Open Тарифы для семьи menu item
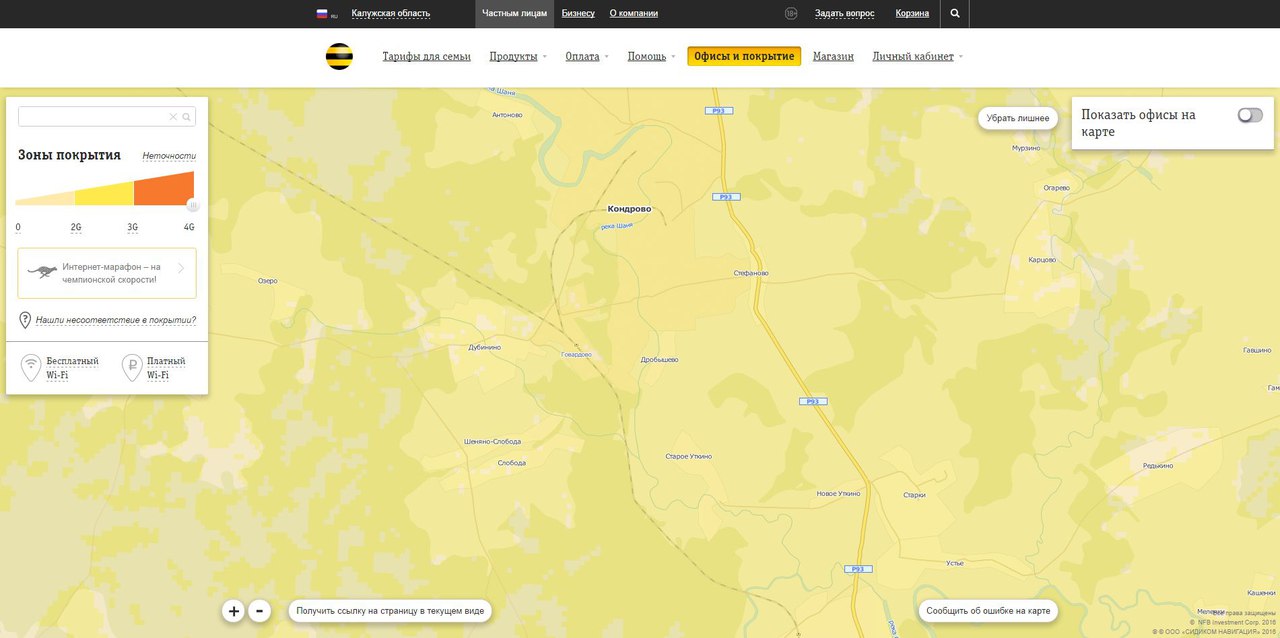The height and width of the screenshot is (638, 1280). (426, 56)
